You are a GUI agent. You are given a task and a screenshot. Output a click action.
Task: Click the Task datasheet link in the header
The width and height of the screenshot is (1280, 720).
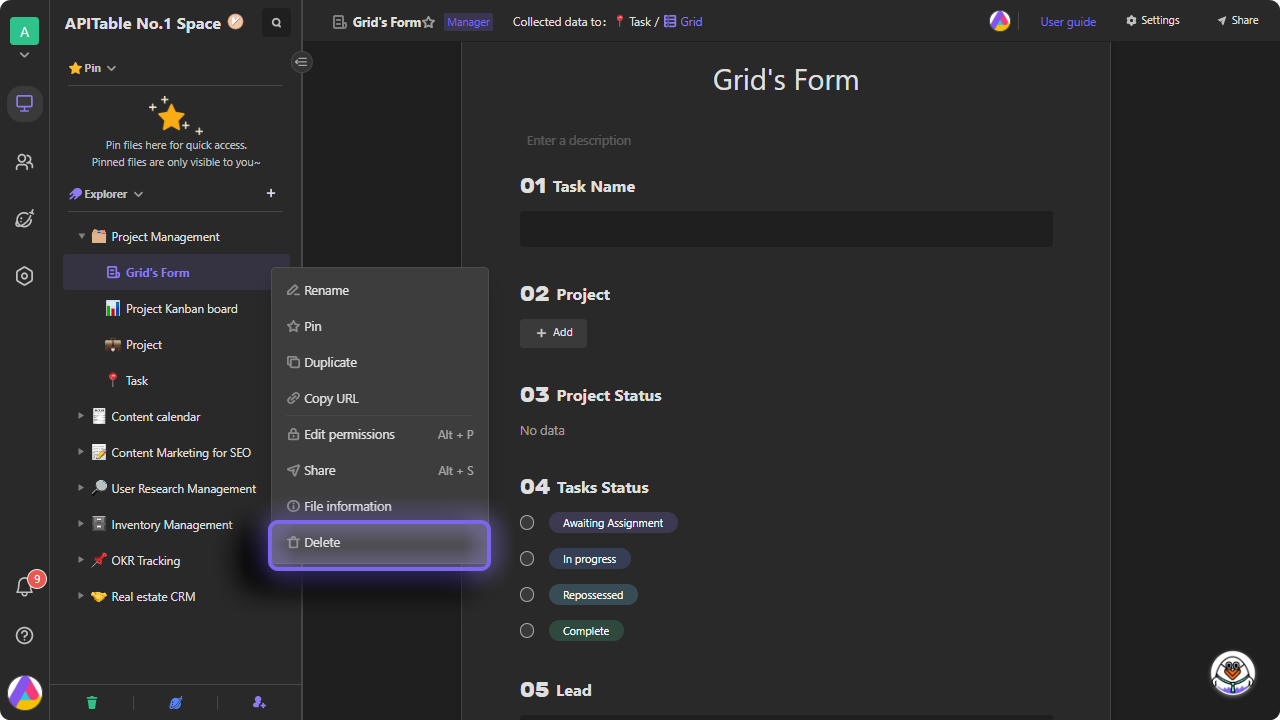tap(633, 21)
